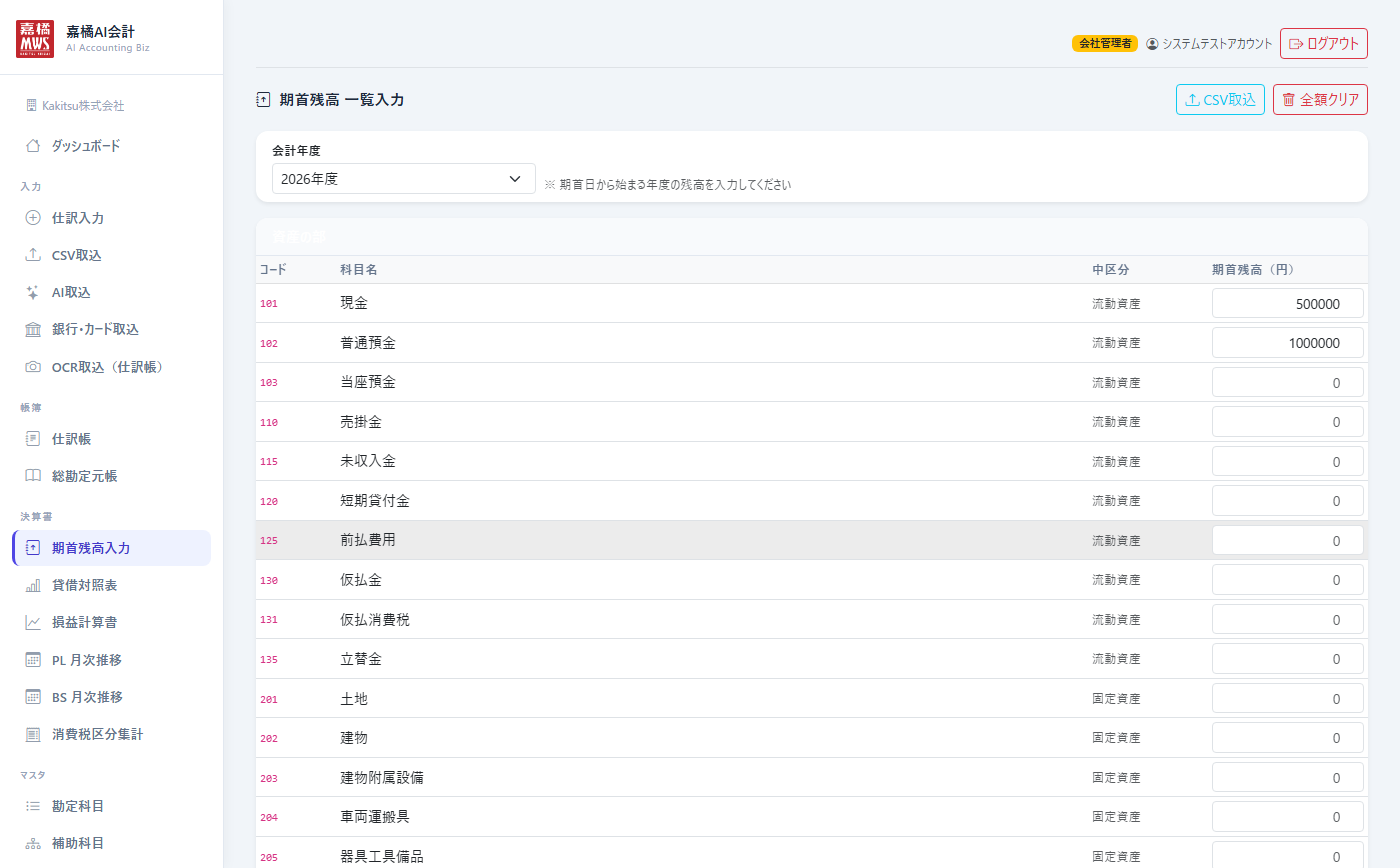
Task: Go to 仕訳入力 in the sidebar
Action: point(112,218)
